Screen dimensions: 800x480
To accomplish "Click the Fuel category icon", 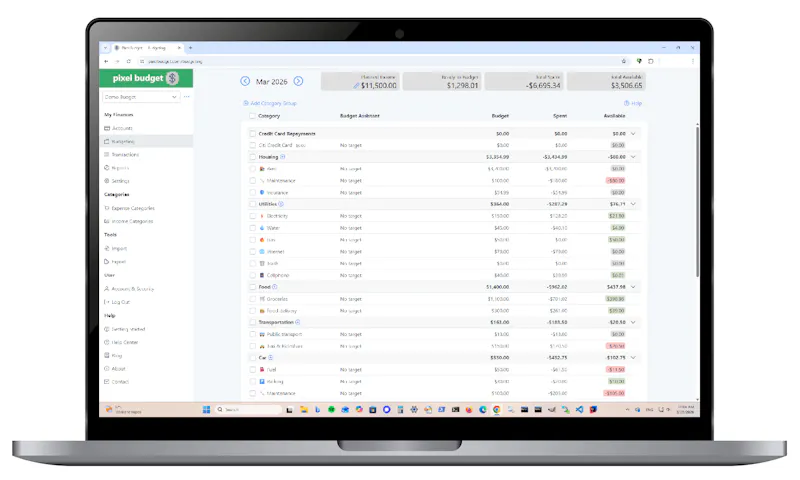I will (262, 369).
